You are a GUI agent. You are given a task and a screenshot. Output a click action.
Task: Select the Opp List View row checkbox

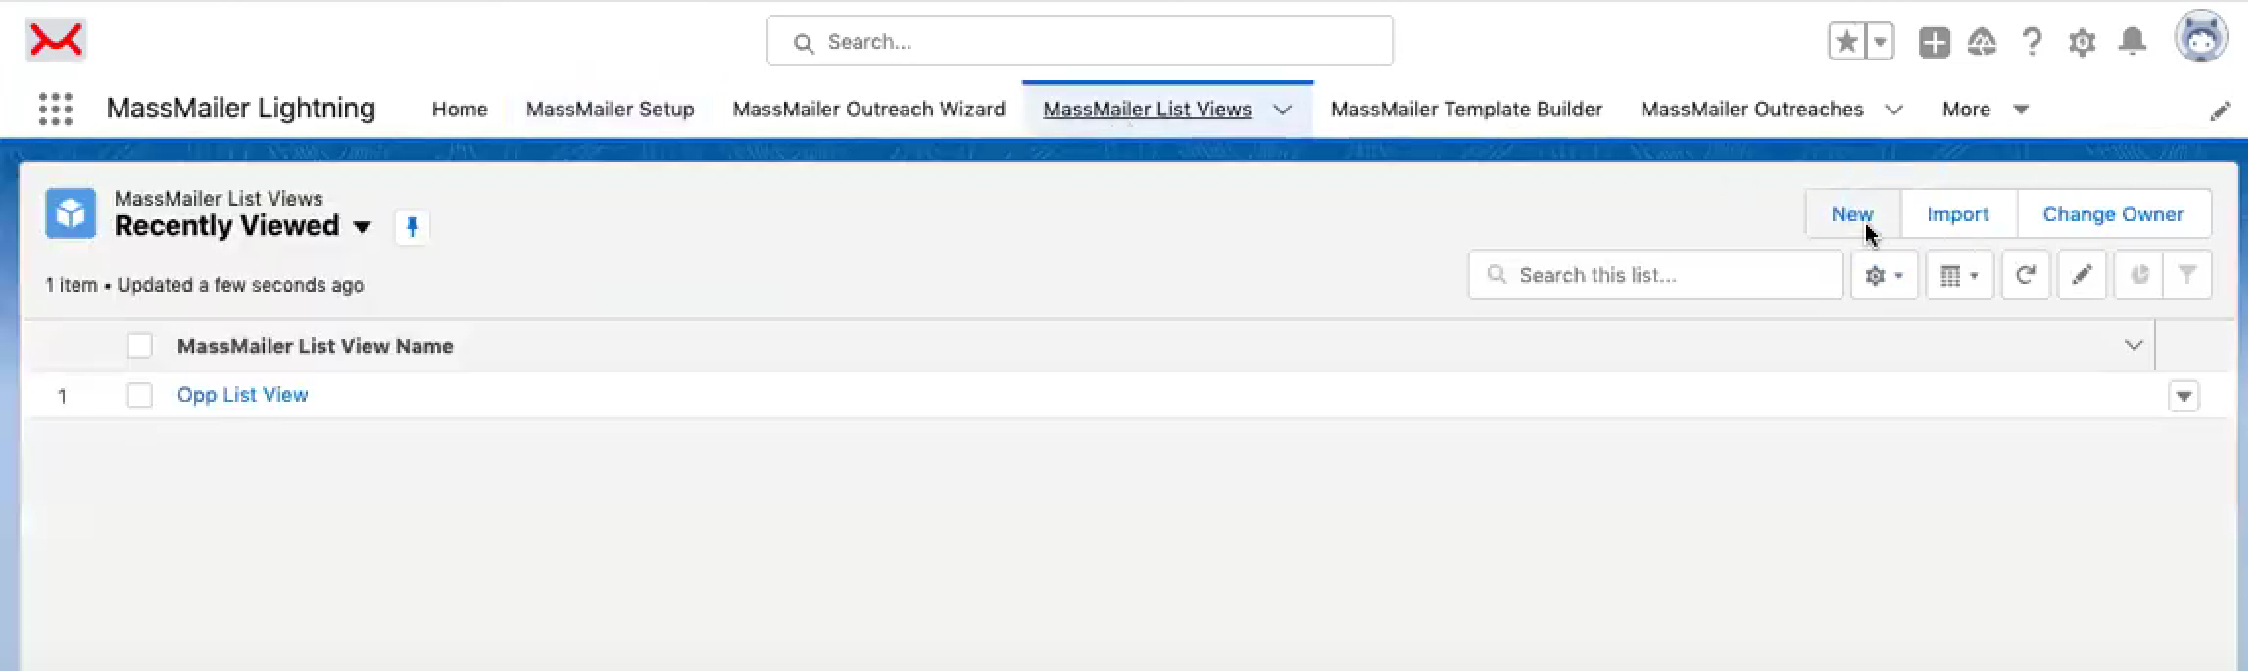click(x=140, y=395)
